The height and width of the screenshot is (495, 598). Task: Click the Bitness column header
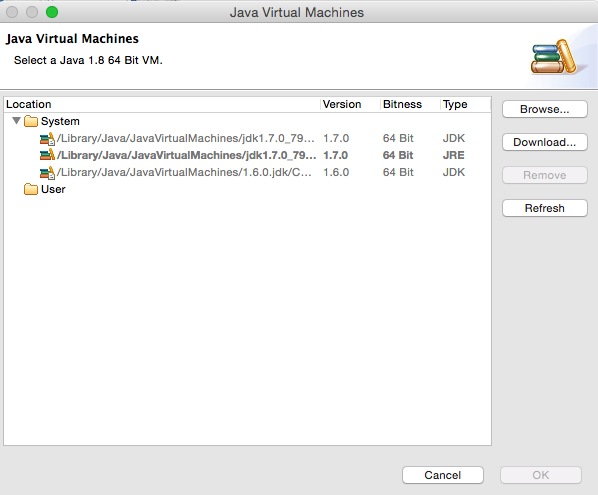(410, 104)
